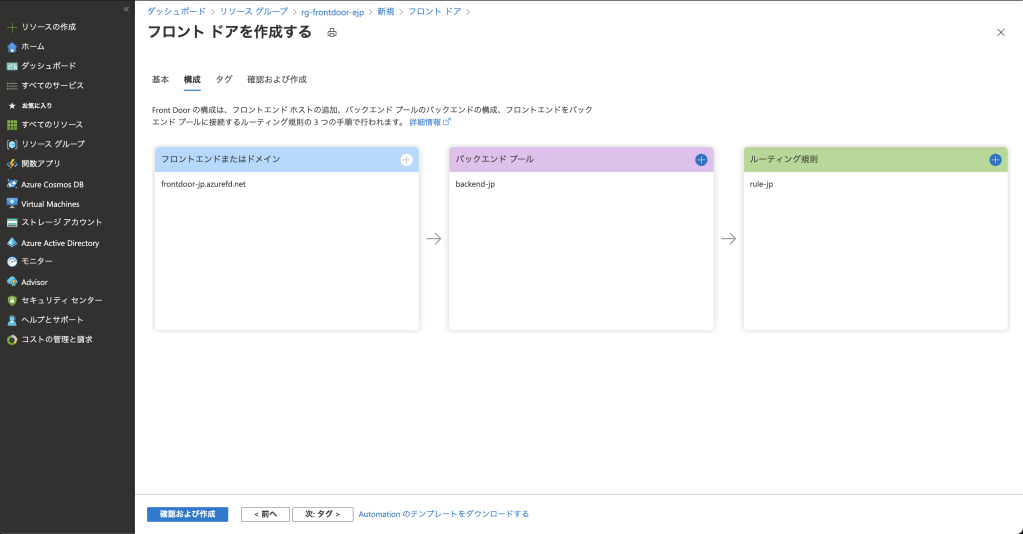1023x534 pixels.
Task: Click the 確認および作成 blue button
Action: tap(187, 514)
